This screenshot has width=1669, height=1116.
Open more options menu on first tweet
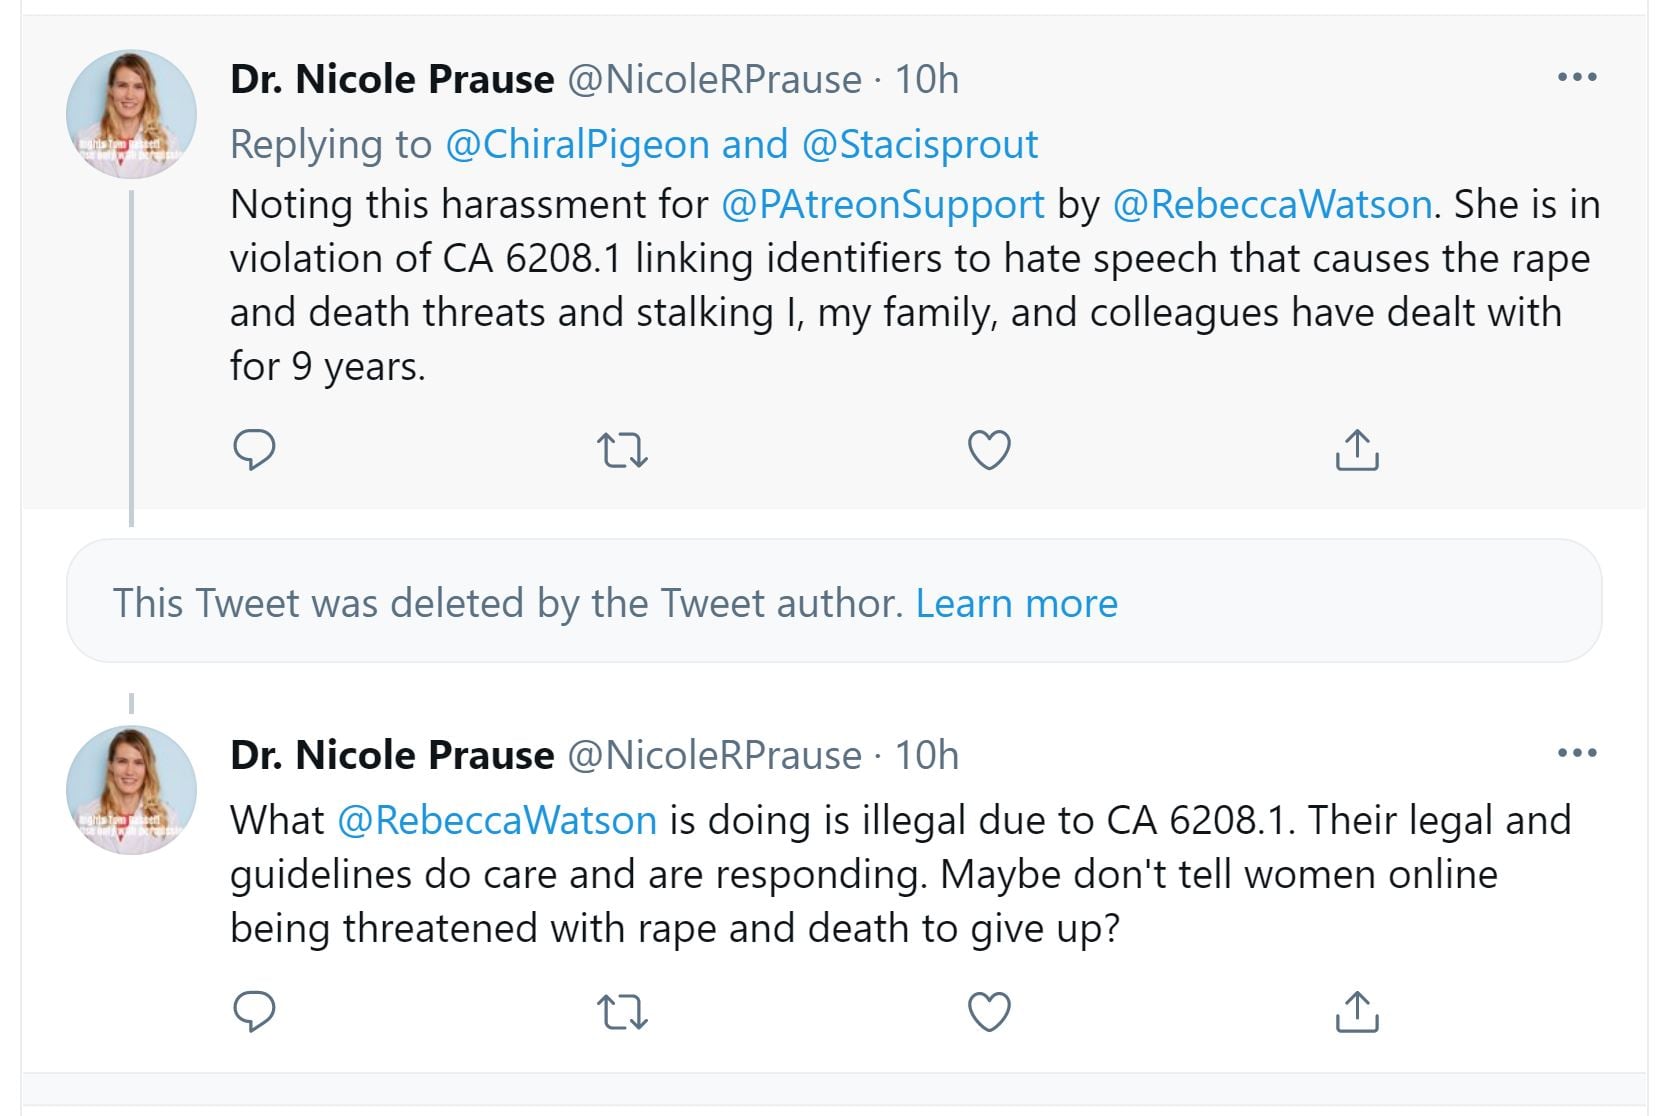[x=1577, y=77]
